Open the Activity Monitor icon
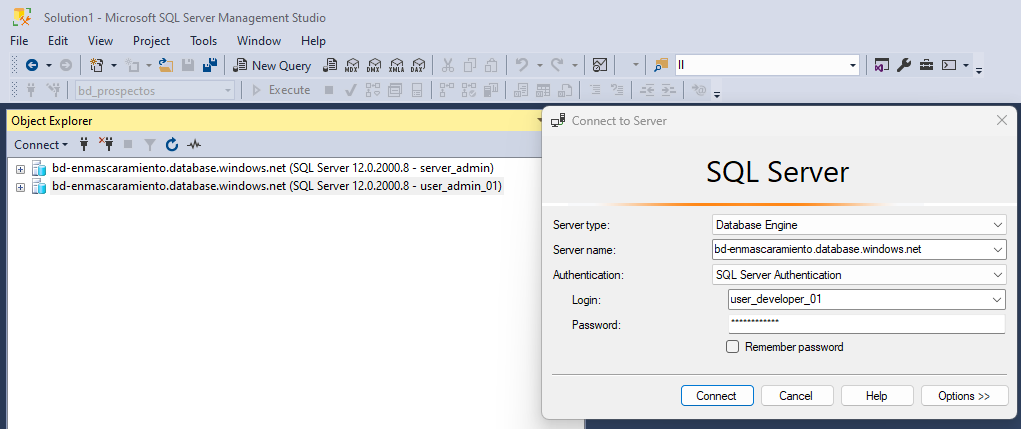This screenshot has height=429, width=1021. pos(600,65)
